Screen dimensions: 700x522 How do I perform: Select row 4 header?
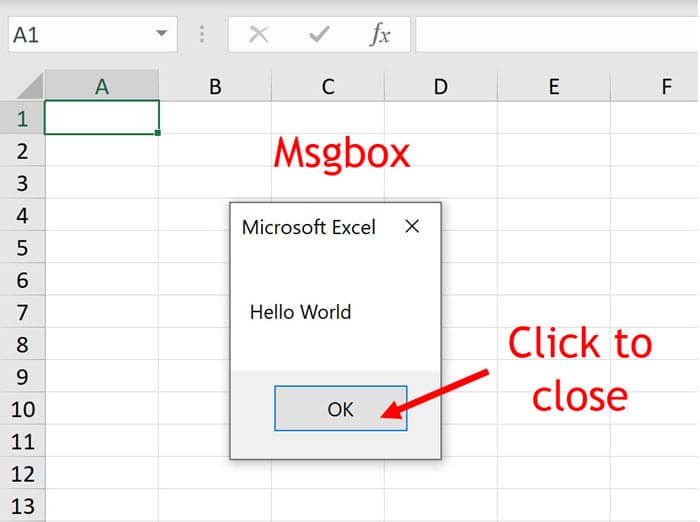tap(22, 215)
